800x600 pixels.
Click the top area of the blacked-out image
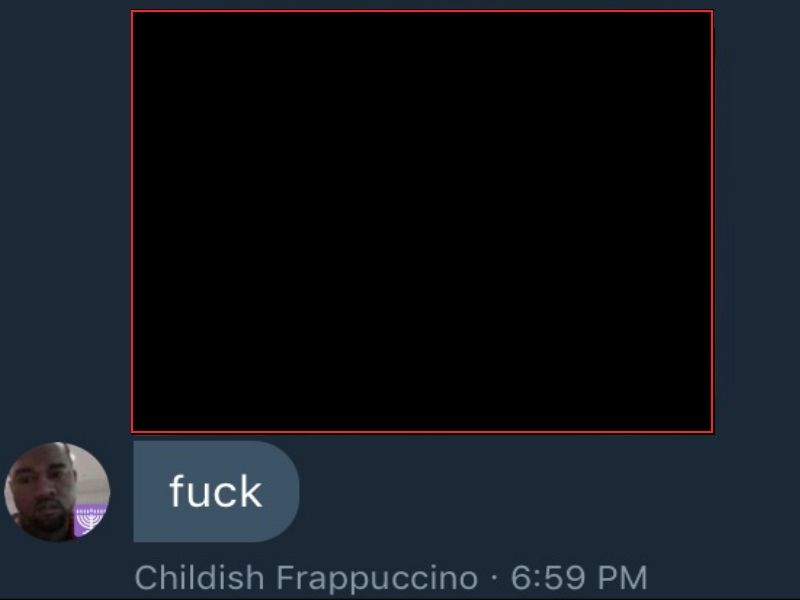point(422,51)
